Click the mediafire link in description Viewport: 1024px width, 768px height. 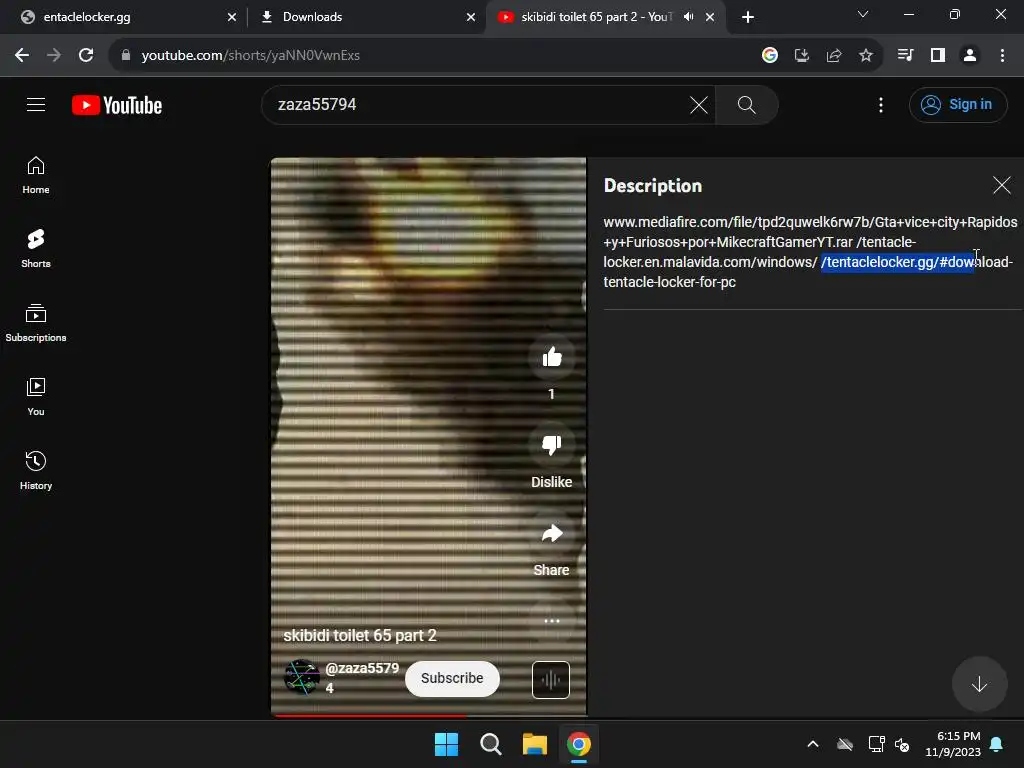point(810,232)
